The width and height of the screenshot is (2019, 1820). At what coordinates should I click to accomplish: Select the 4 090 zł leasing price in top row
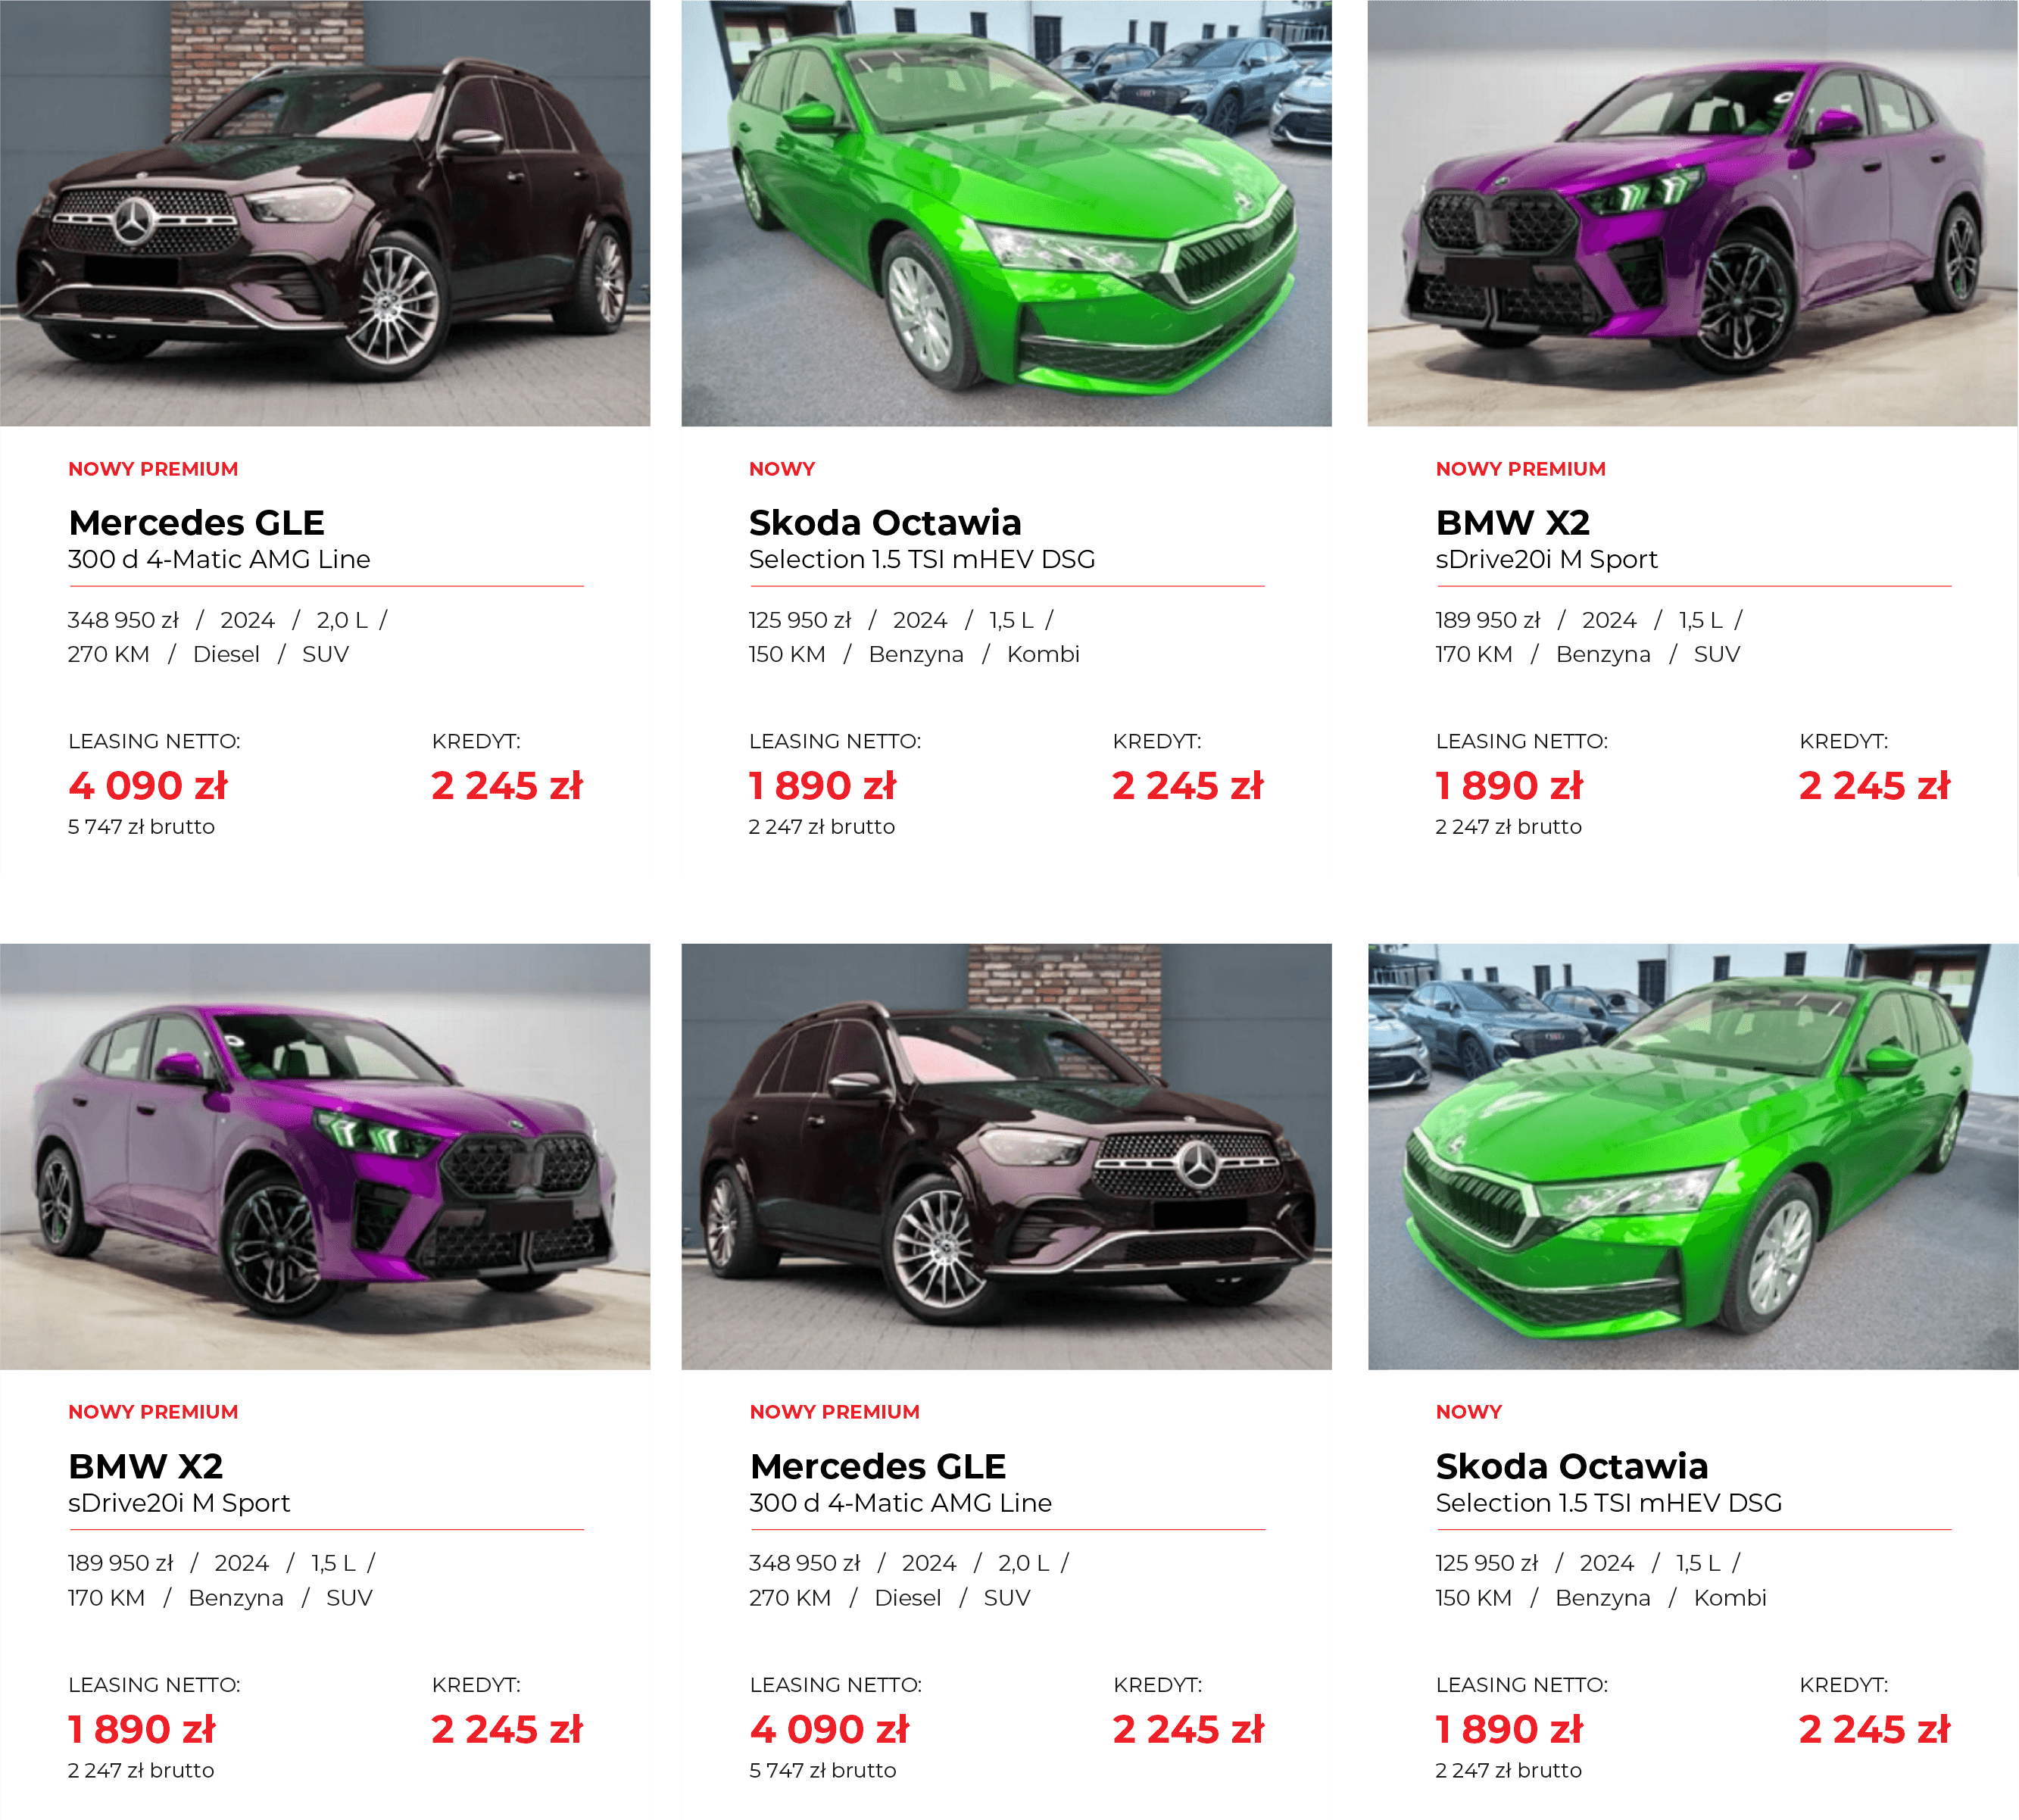(x=148, y=786)
